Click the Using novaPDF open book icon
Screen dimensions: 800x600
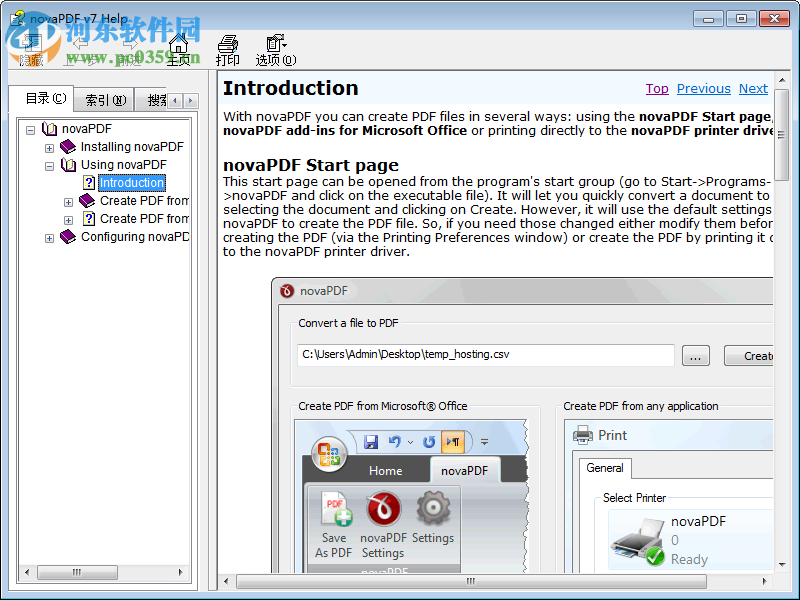[68, 165]
